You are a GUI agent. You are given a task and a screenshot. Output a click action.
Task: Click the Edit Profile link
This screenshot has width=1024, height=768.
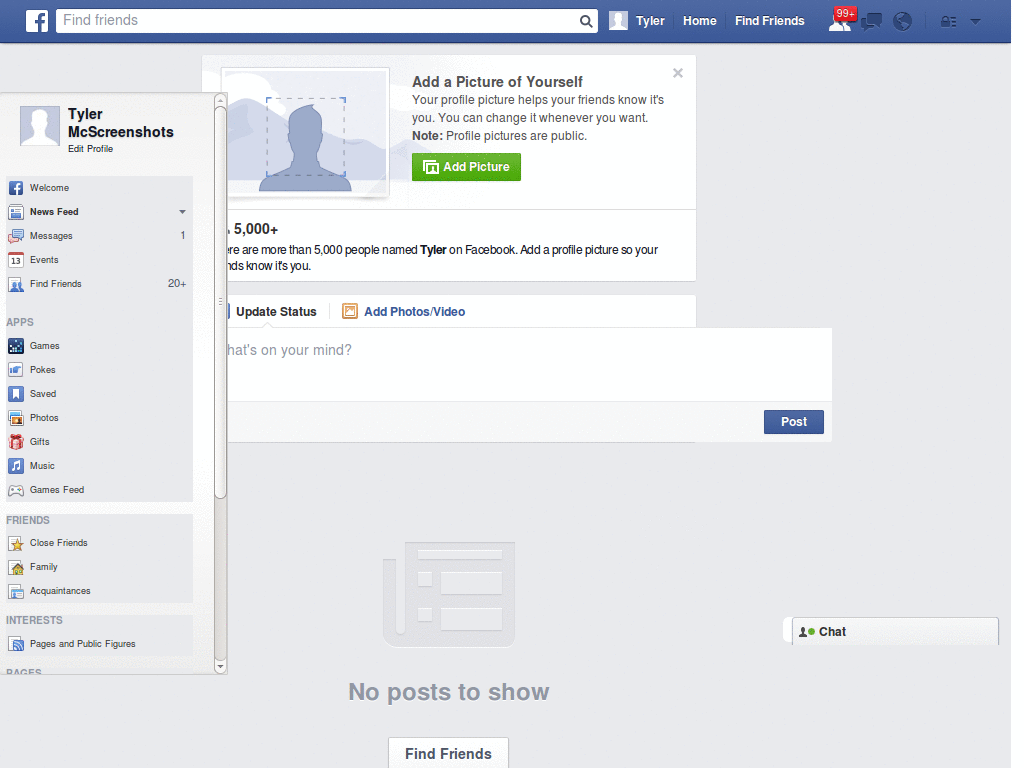[91, 149]
